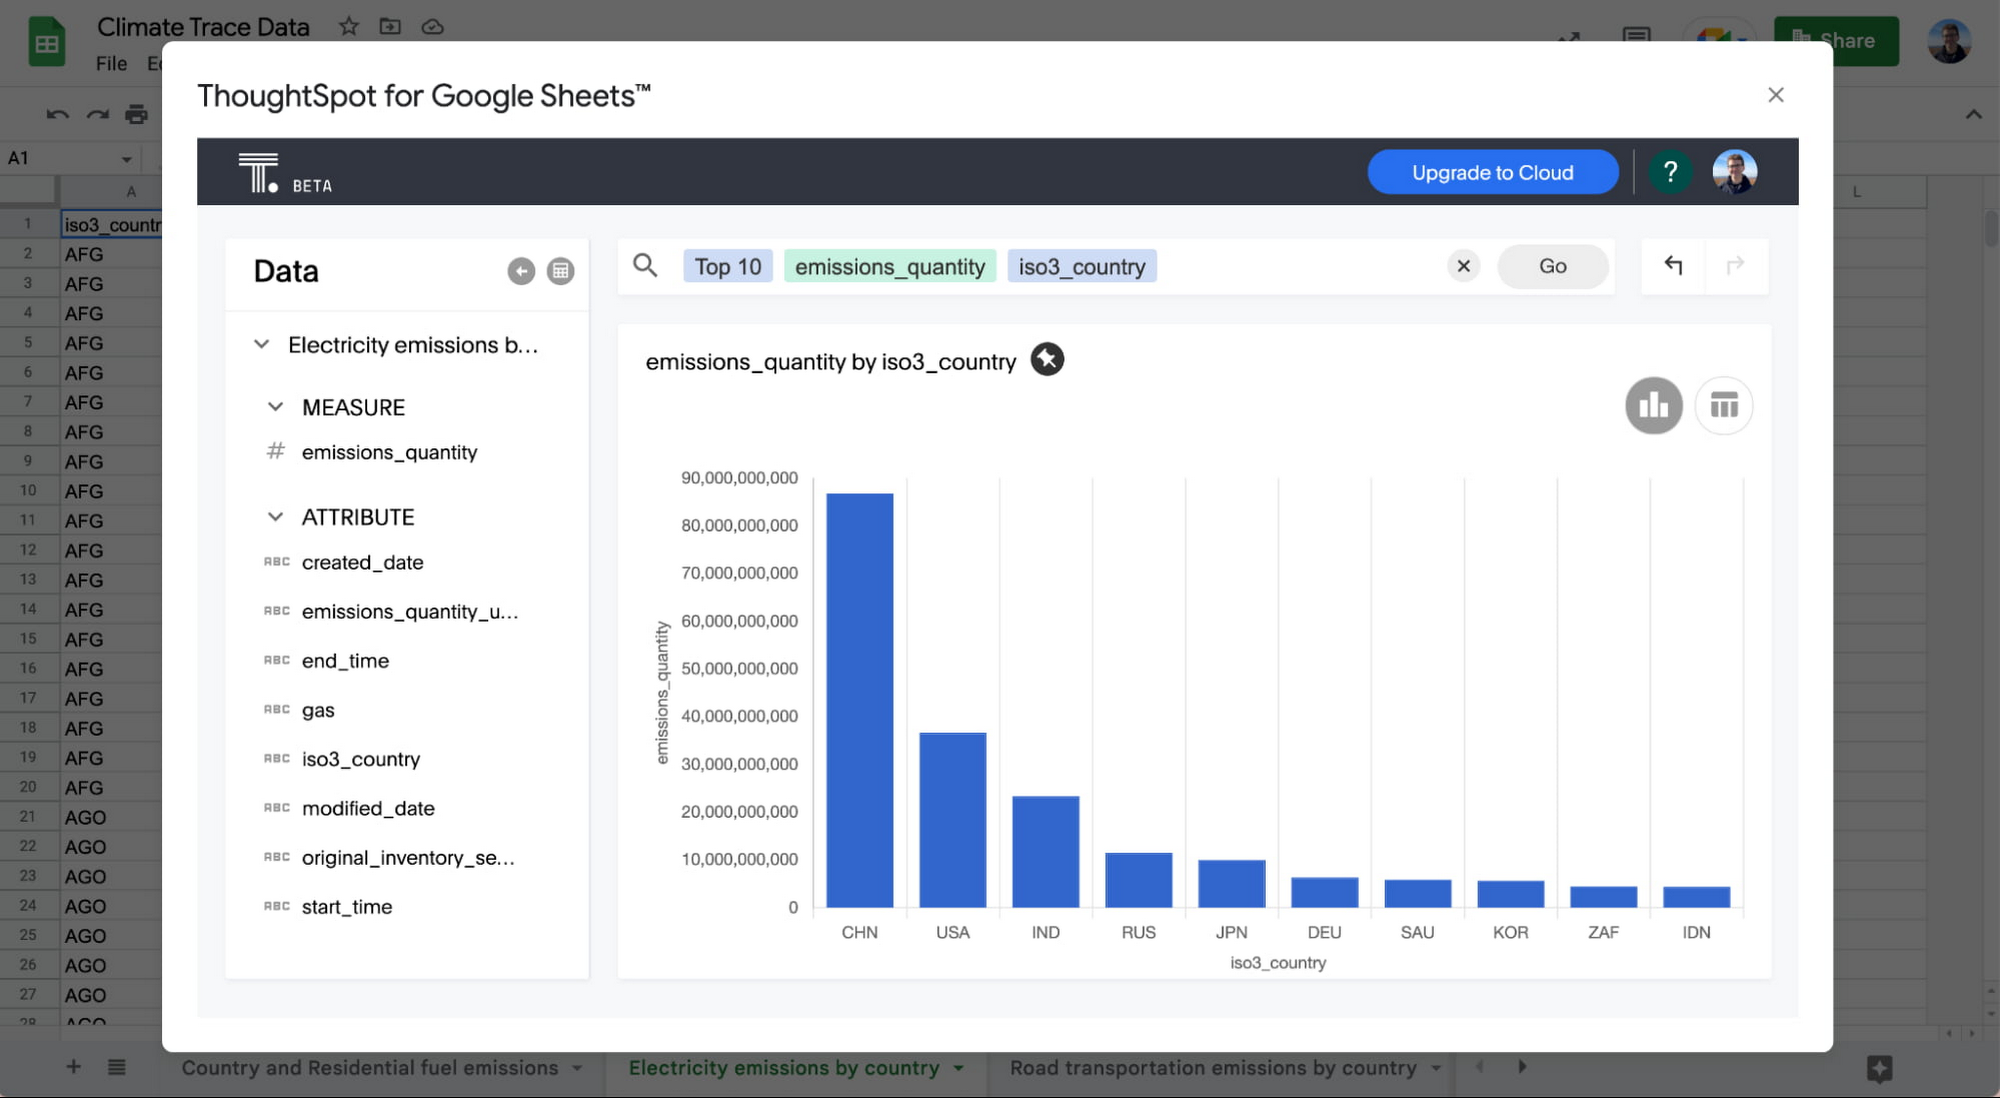The image size is (2000, 1098).
Task: Open the cell name box dropdown
Action: click(x=126, y=158)
